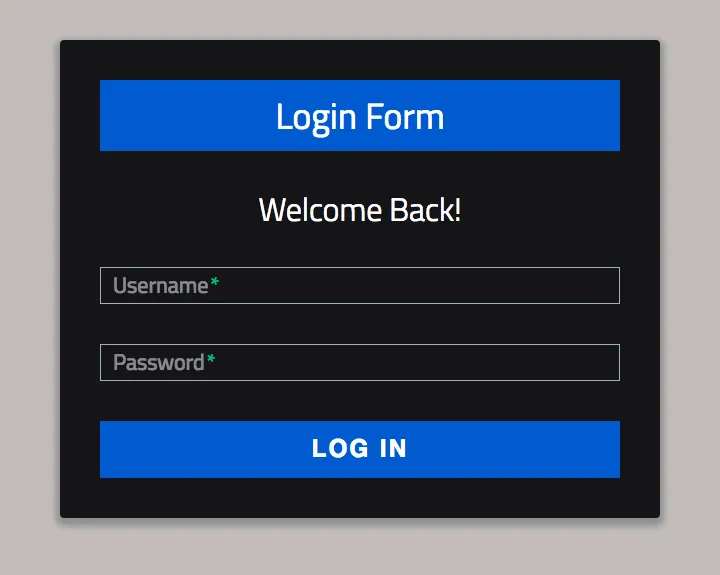The image size is (720, 575).
Task: Focus the Username placeholder label
Action: pyautogui.click(x=160, y=286)
